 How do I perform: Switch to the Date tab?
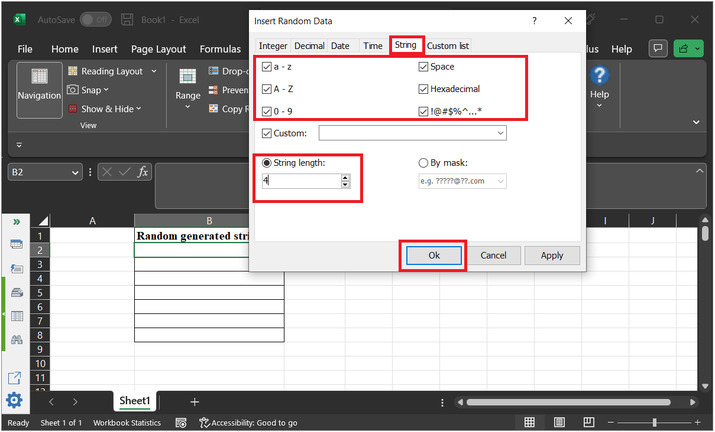pyautogui.click(x=340, y=46)
